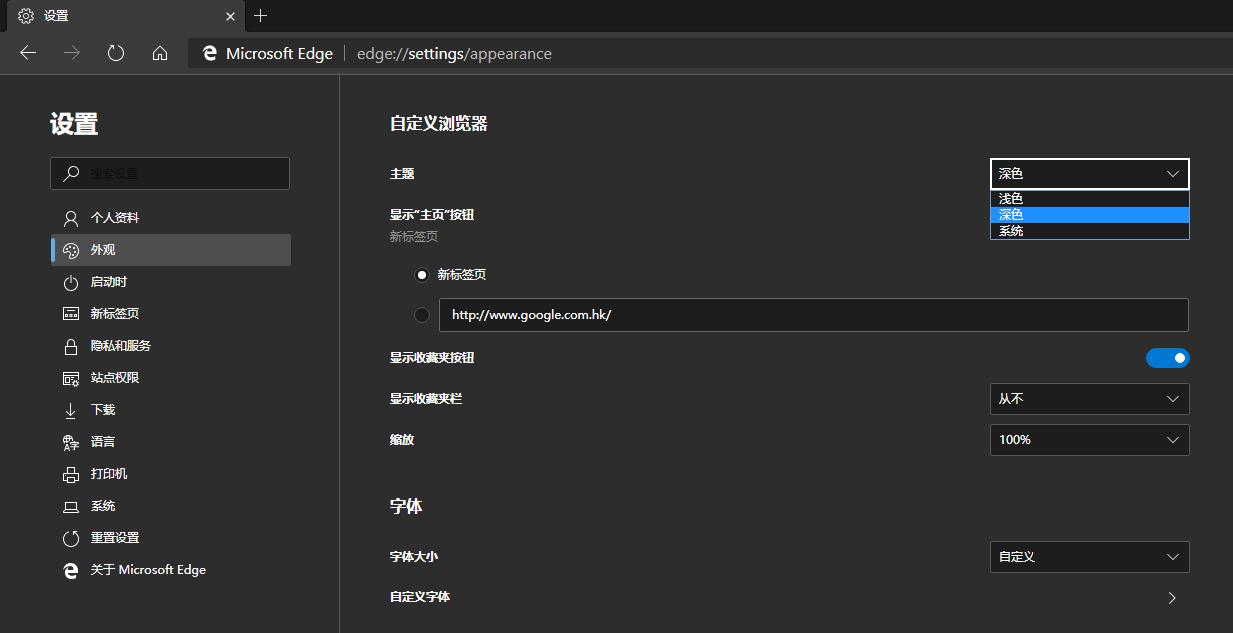This screenshot has height=633, width=1233.
Task: Click the 启动时 (On startup) icon
Action: coord(70,281)
